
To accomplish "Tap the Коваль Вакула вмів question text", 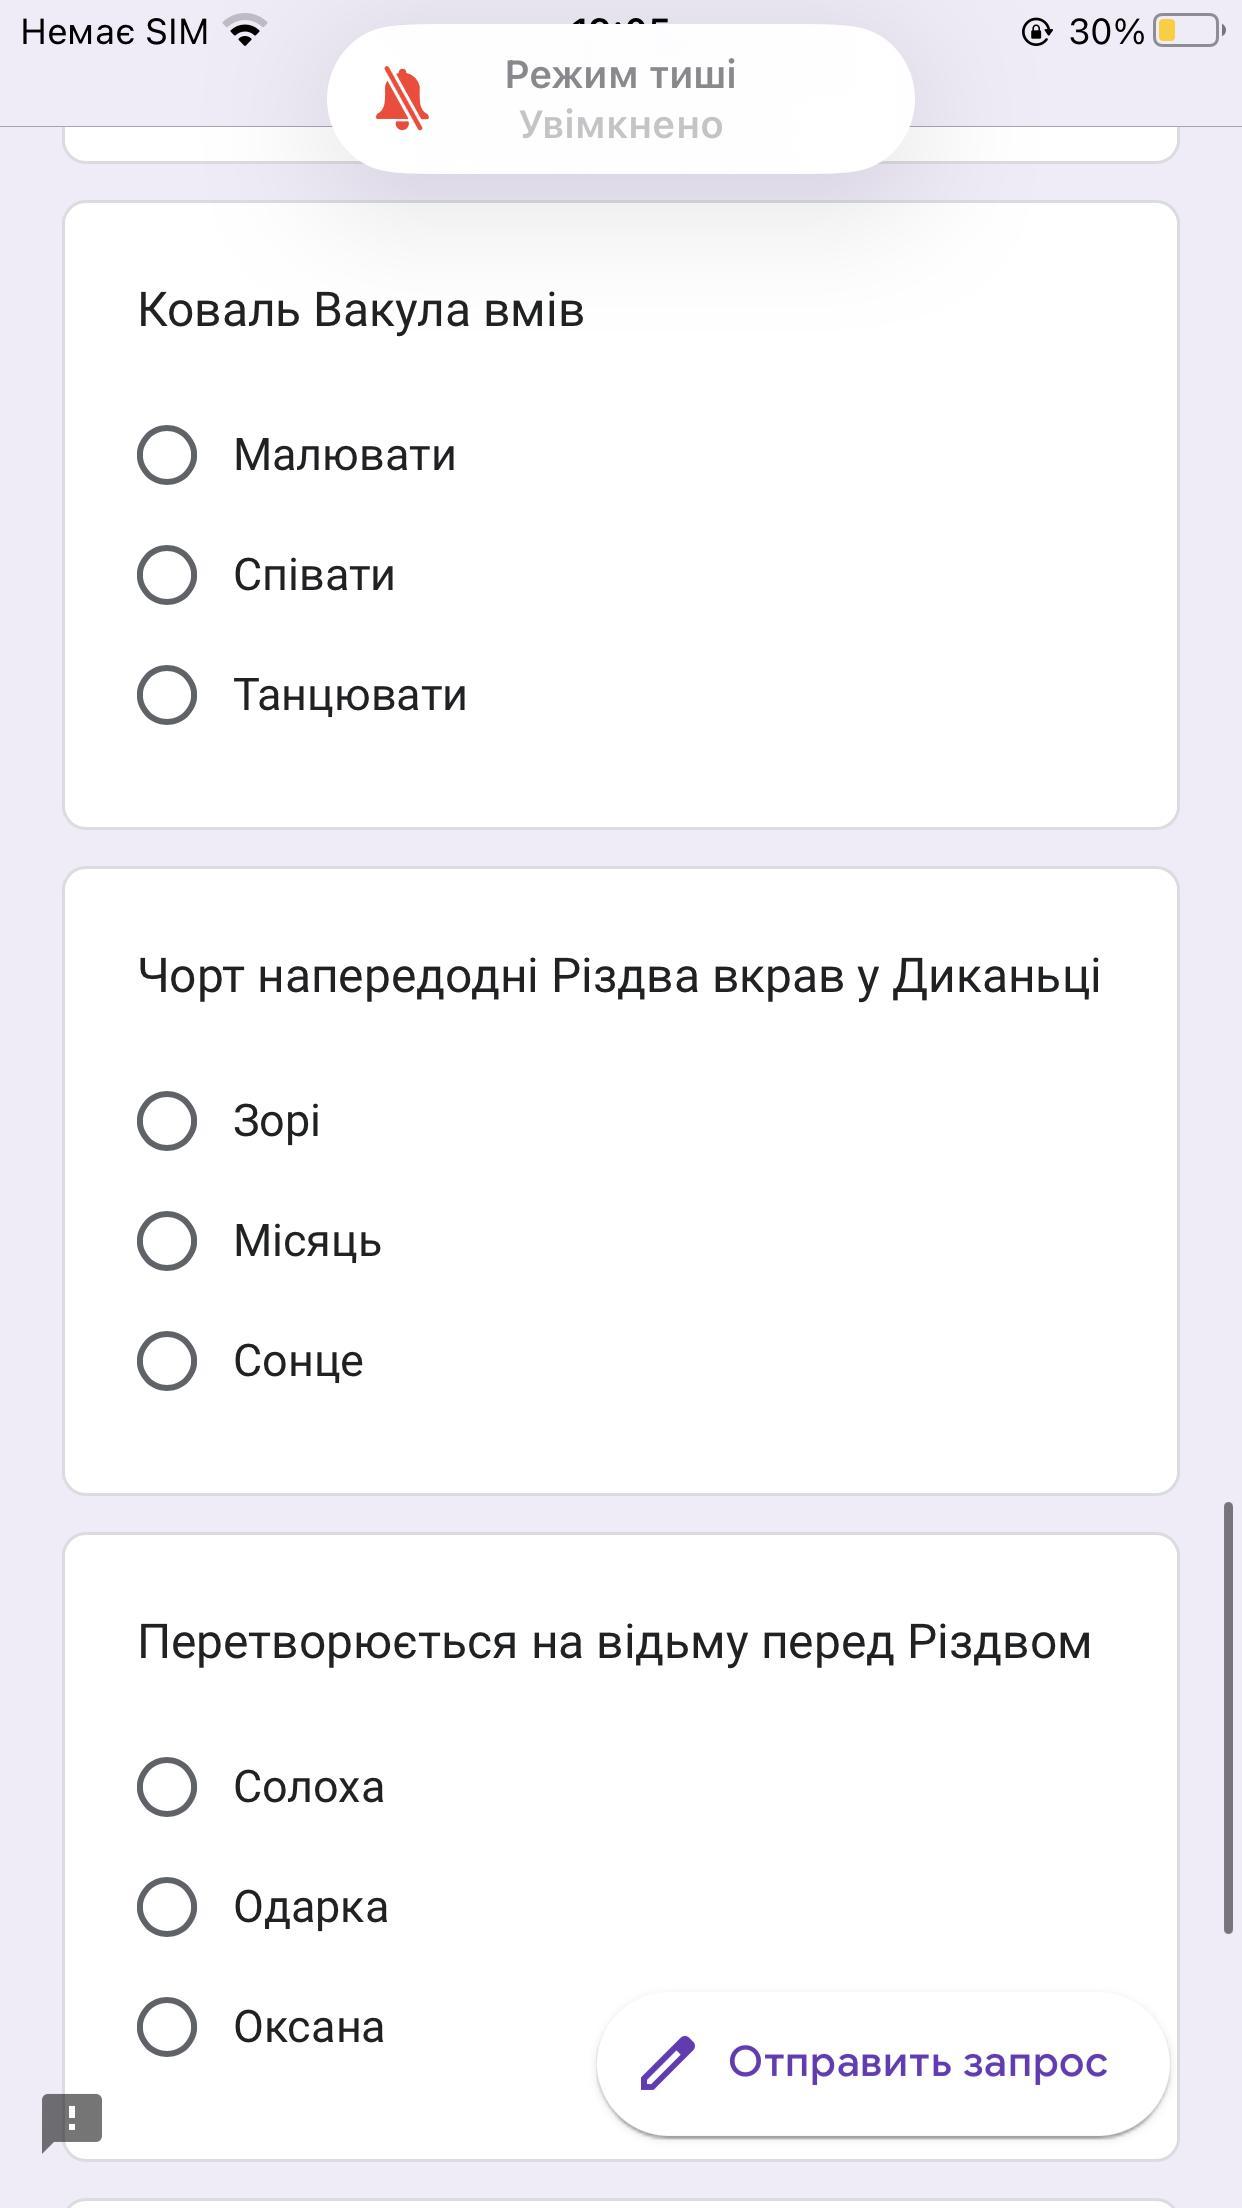I will point(361,310).
